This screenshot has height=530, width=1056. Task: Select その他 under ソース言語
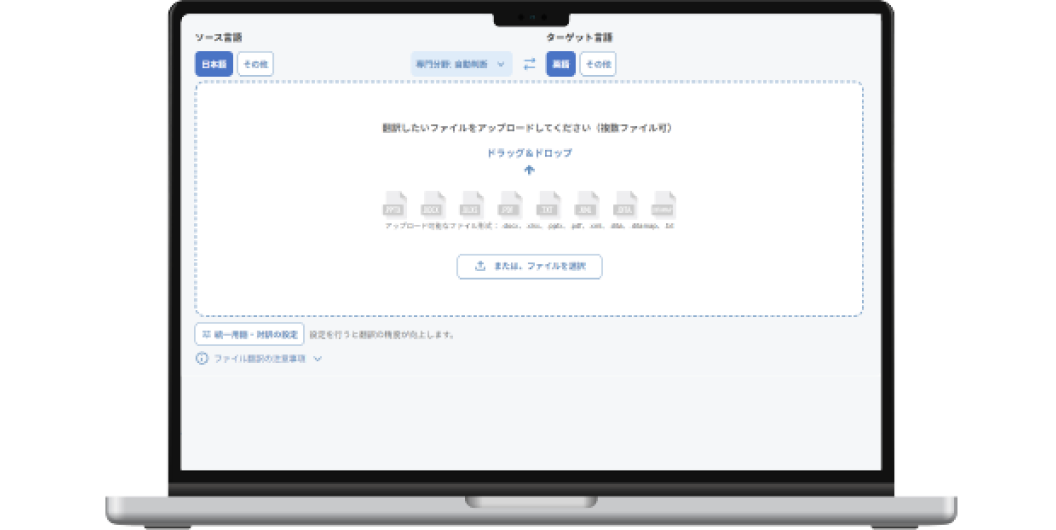click(255, 64)
